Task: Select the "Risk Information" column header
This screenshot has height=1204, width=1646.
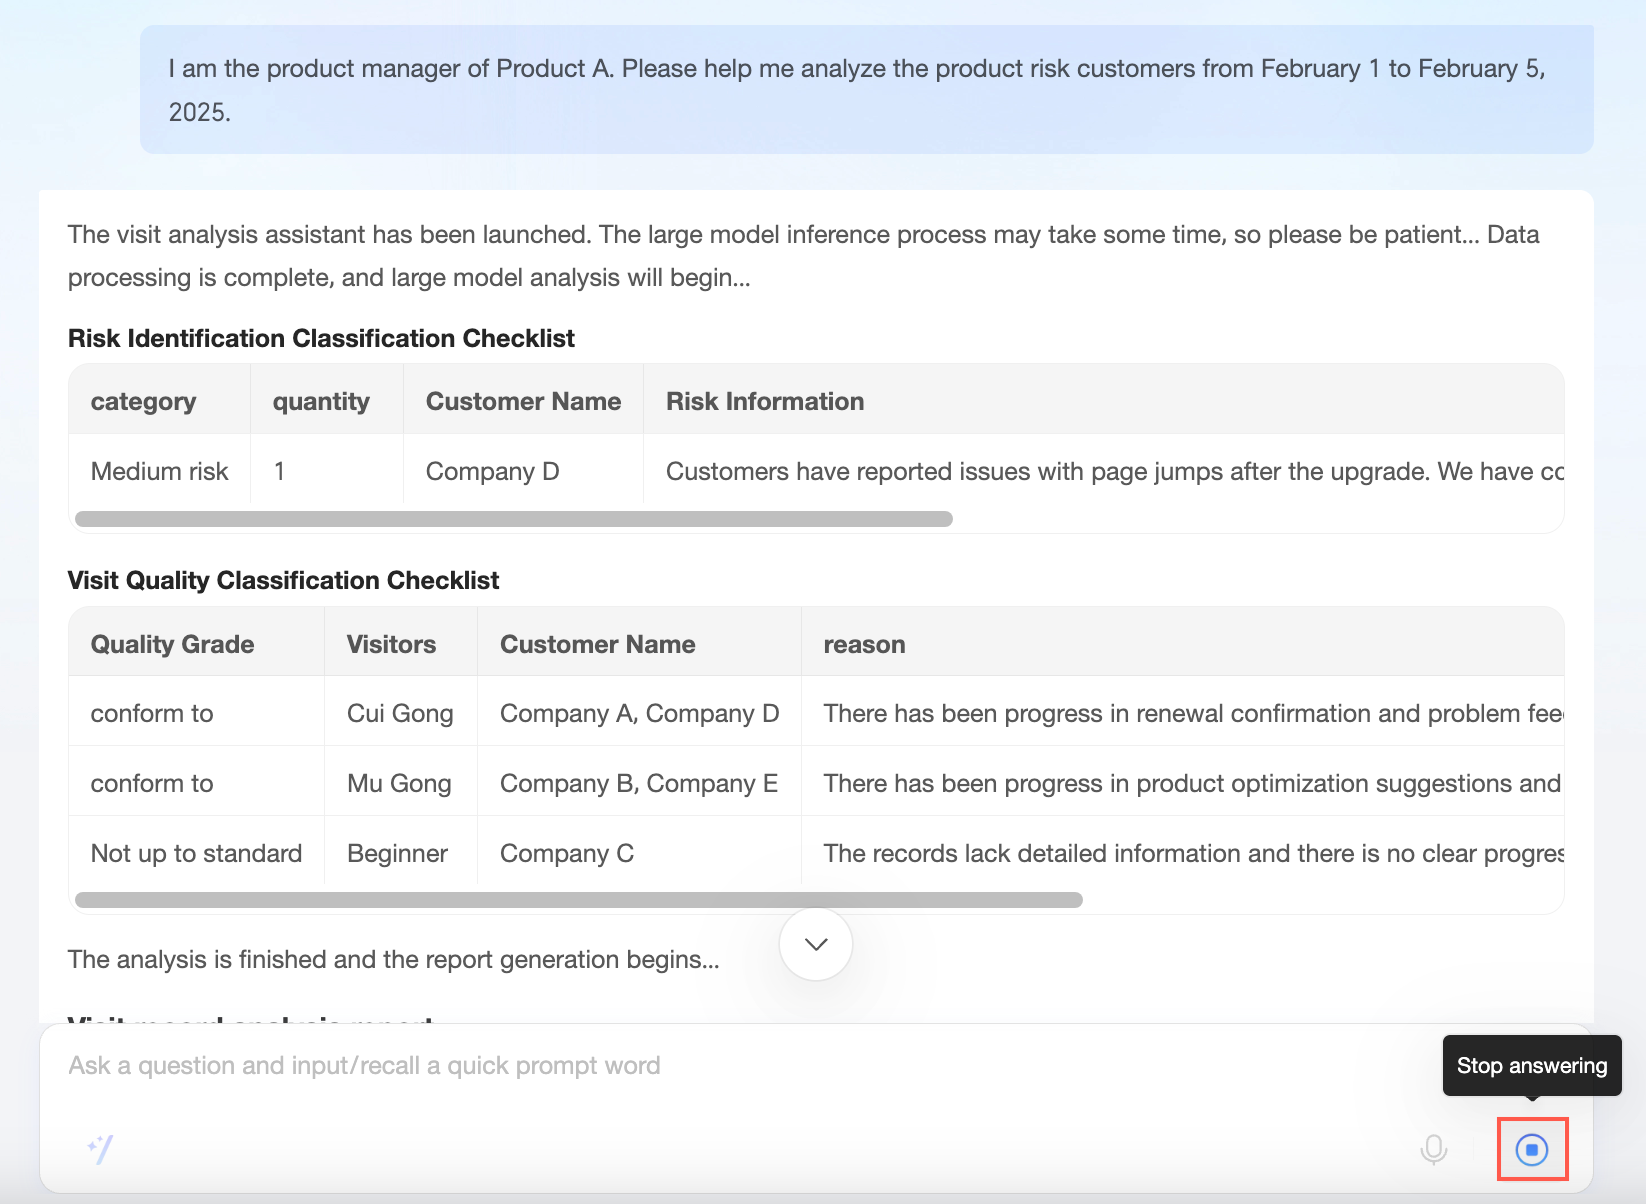Action: tap(765, 401)
